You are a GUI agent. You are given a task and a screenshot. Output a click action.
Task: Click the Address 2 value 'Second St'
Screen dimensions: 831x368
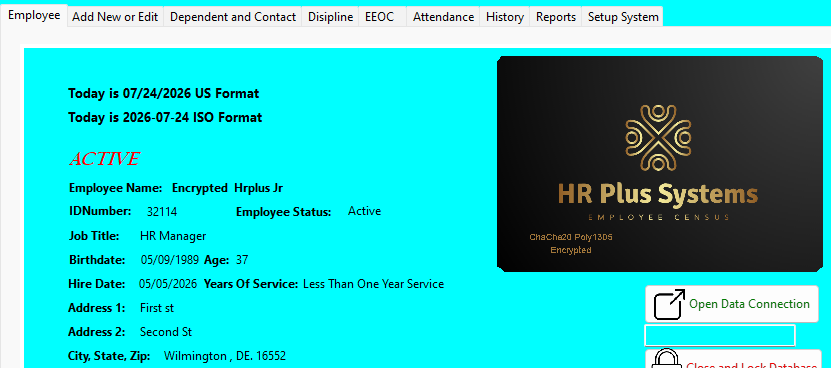pyautogui.click(x=166, y=332)
